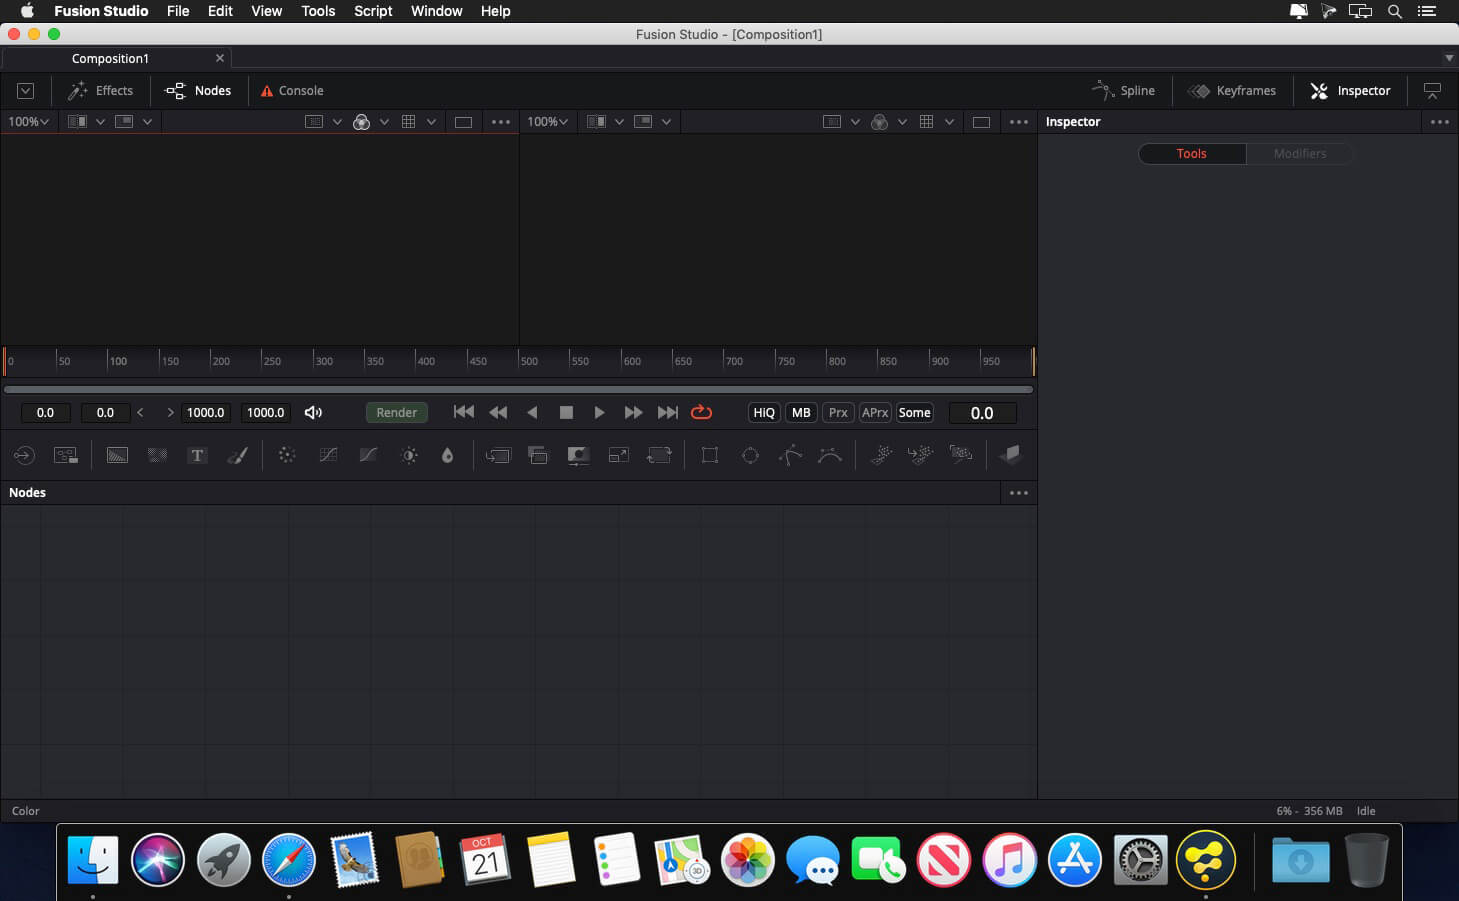The image size is (1459, 901).
Task: Click the Rectangle mask tool
Action: (x=710, y=456)
